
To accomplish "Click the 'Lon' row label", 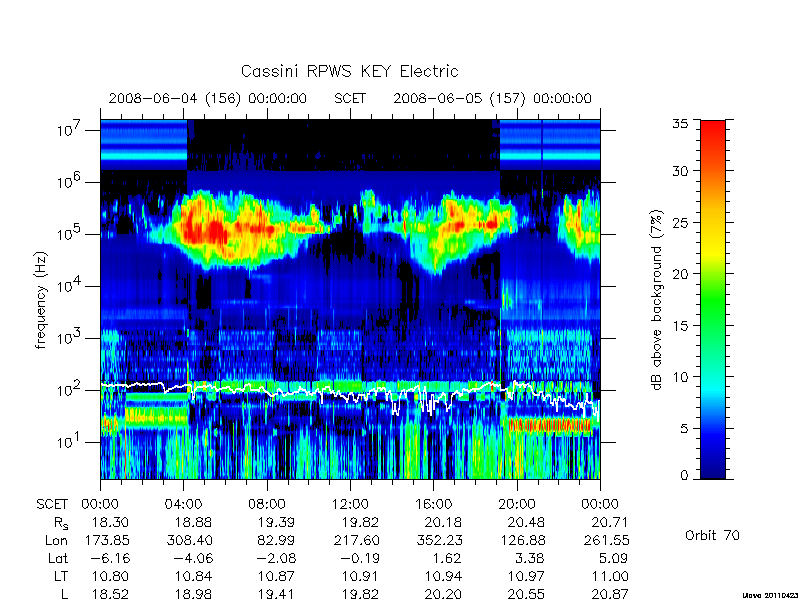I will click(57, 540).
